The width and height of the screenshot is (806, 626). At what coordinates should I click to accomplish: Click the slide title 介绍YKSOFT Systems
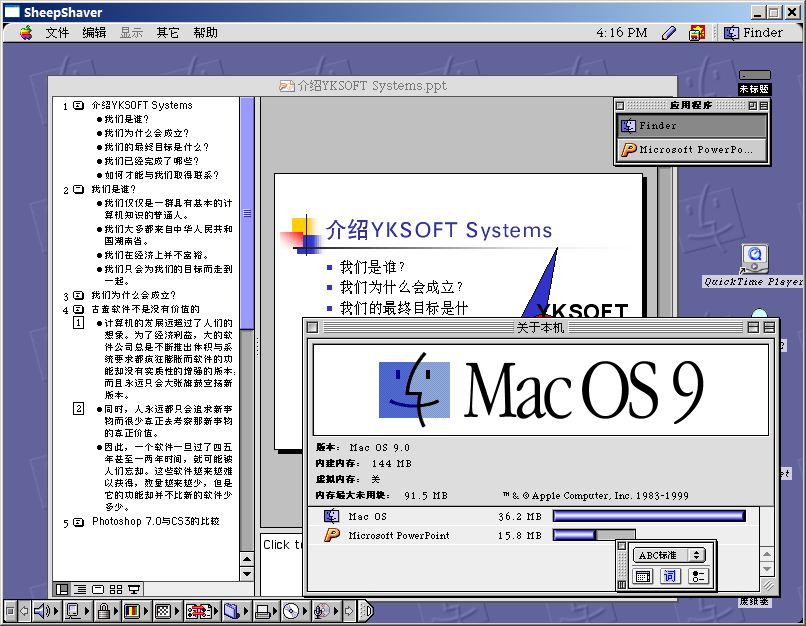pos(439,230)
